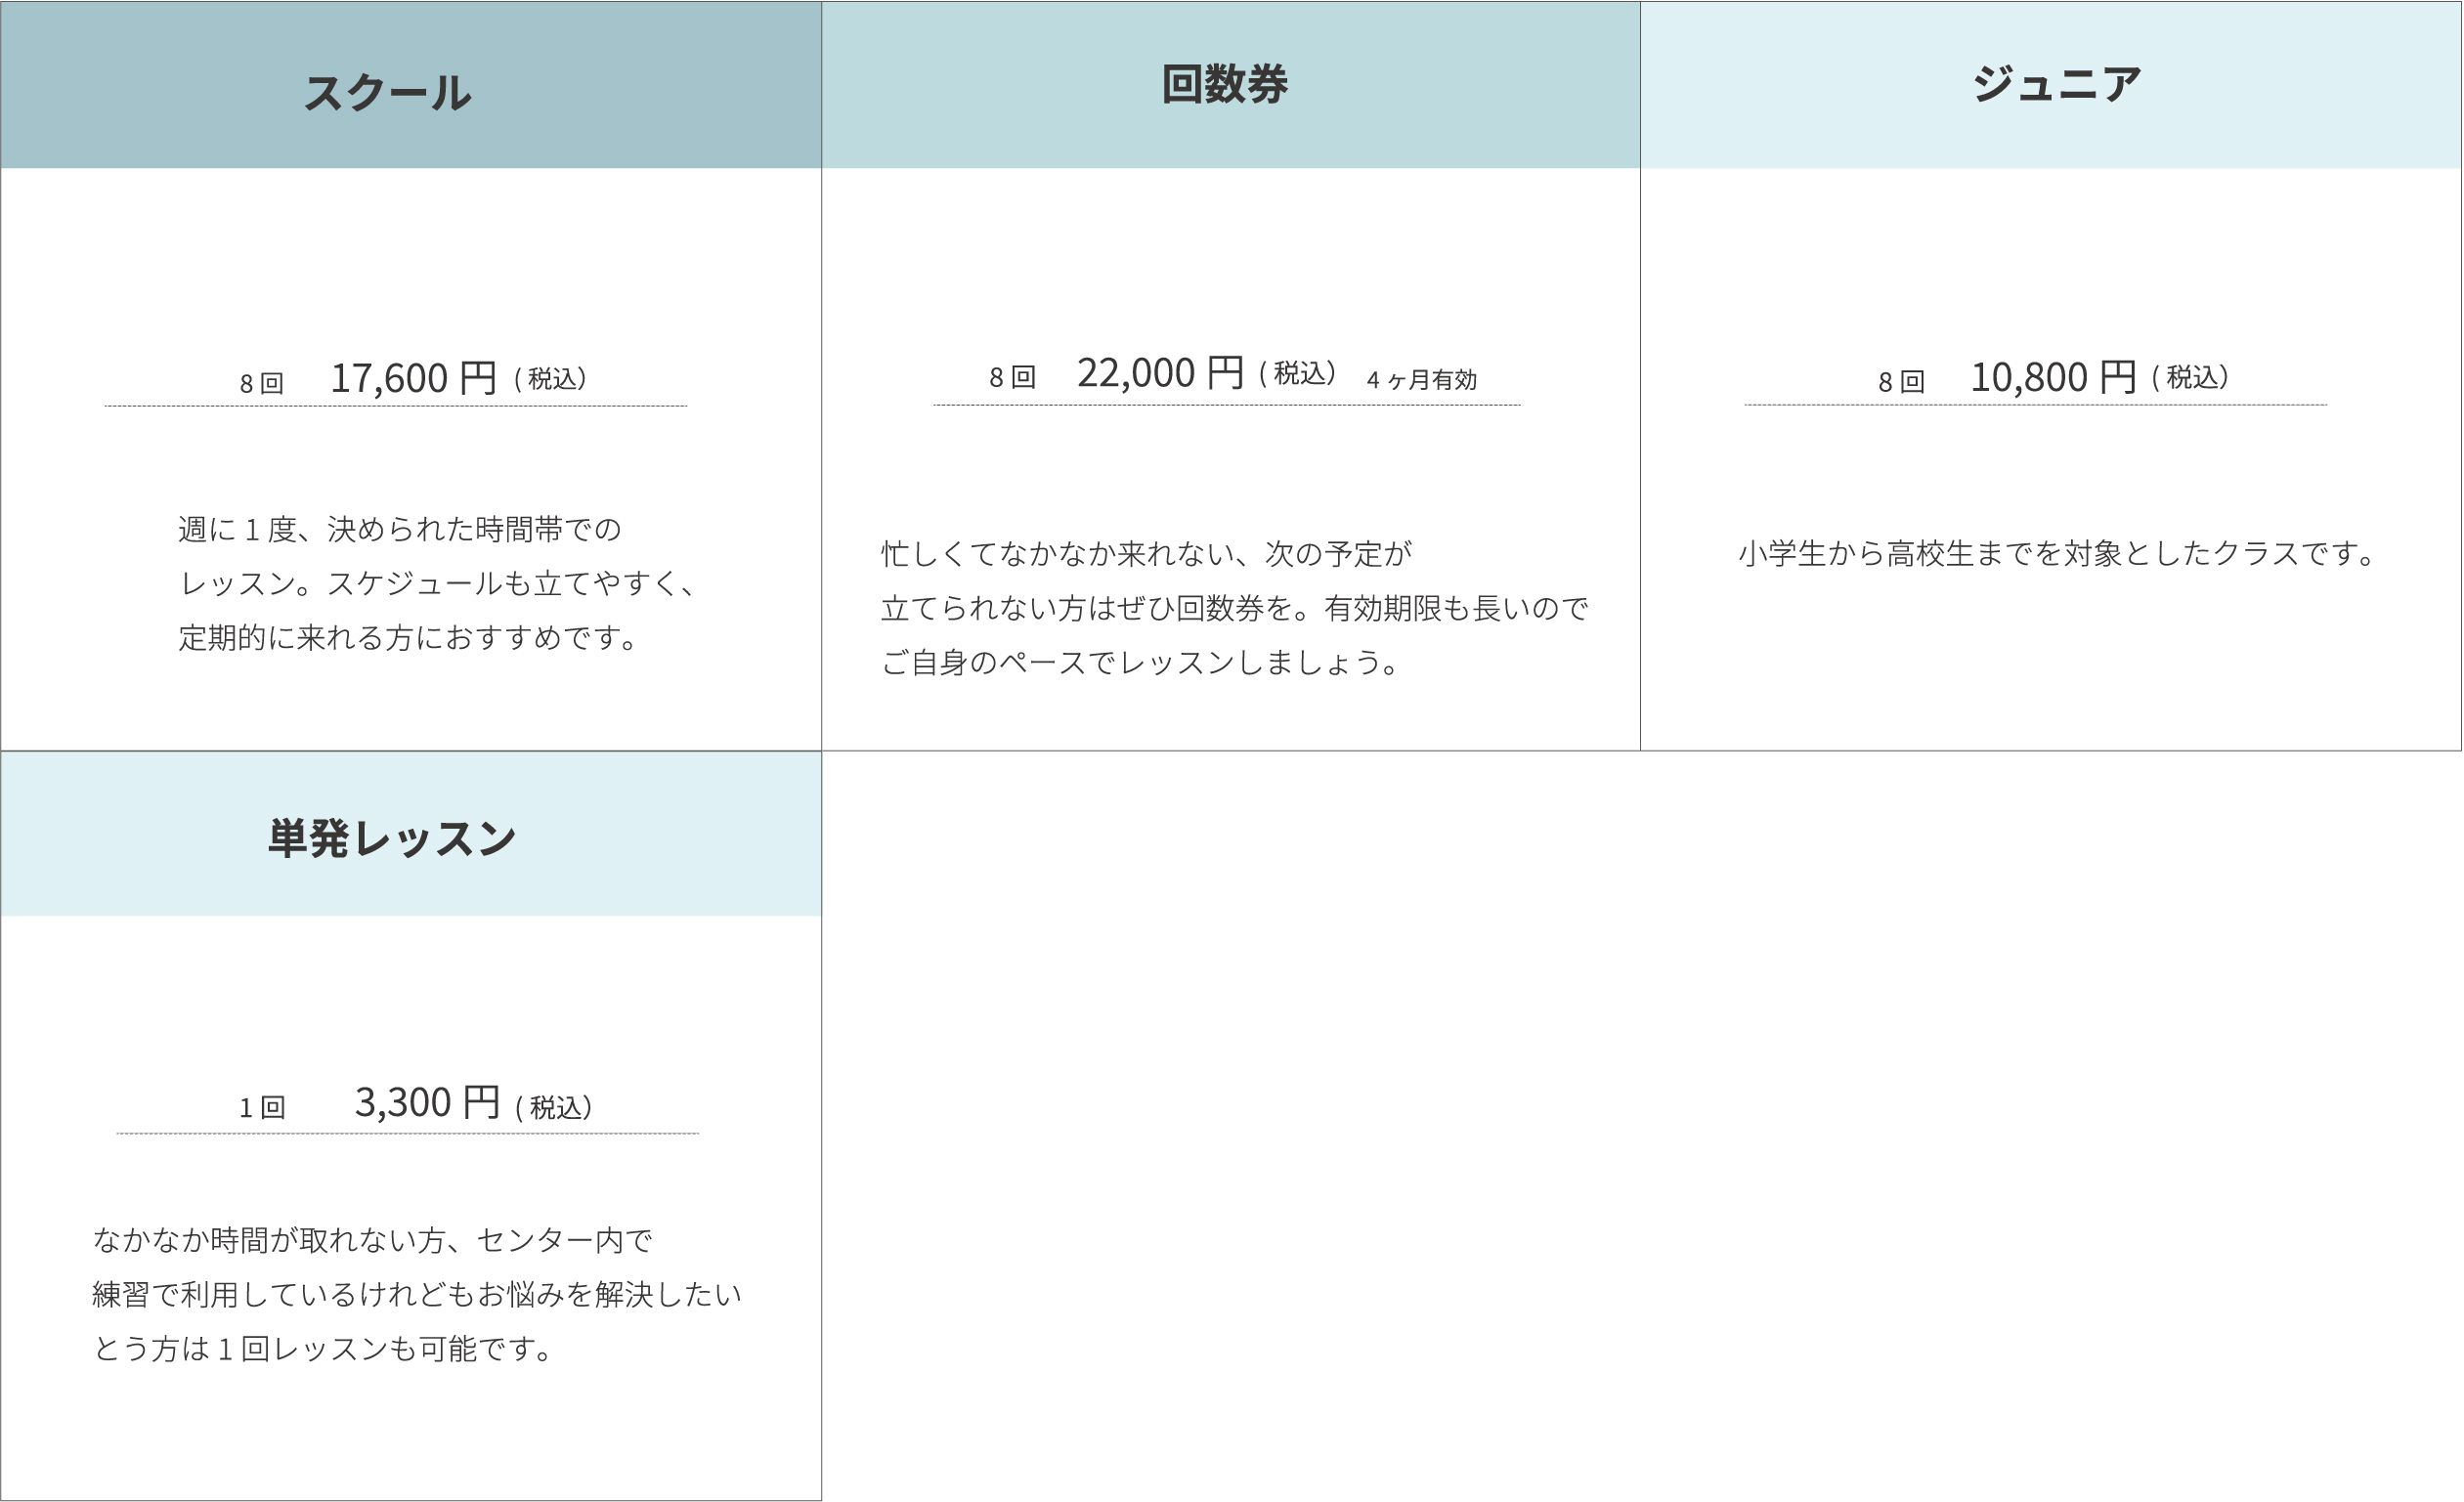2464x1502 pixels.
Task: Click (税込) next to 3,300 円
Action: (x=554, y=1107)
